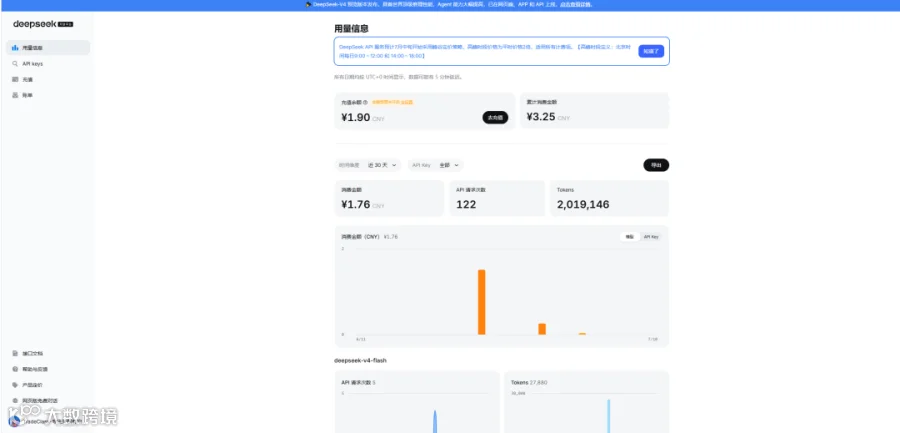The image size is (900, 433).
Task: Click the chat icon beside 网页版免费对话
Action: tap(15, 400)
